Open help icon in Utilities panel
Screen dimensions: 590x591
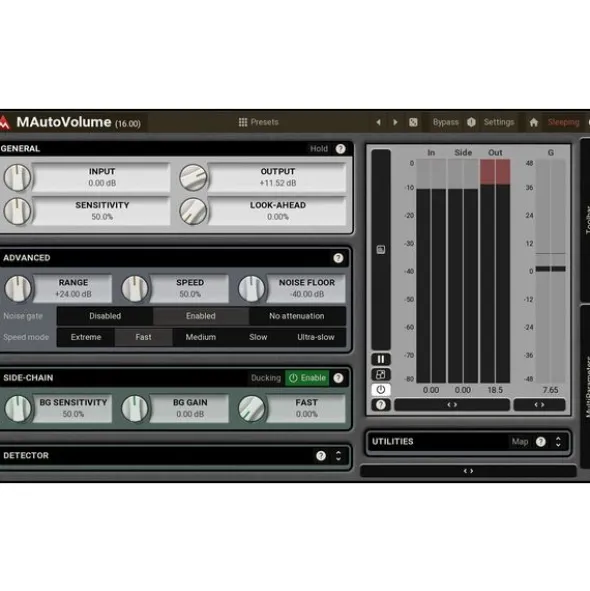[541, 442]
